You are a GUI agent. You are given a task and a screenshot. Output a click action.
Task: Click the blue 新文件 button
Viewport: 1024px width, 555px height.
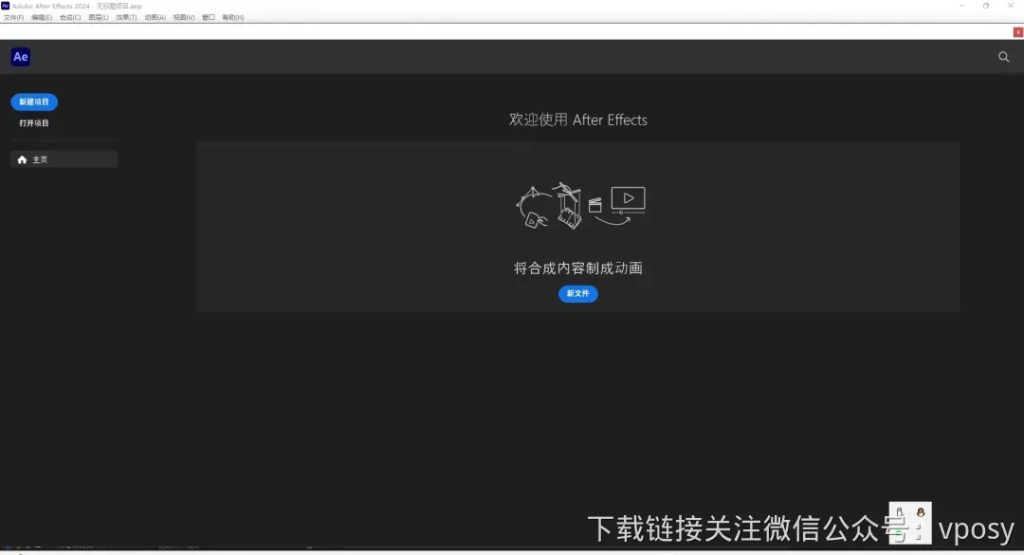(578, 294)
